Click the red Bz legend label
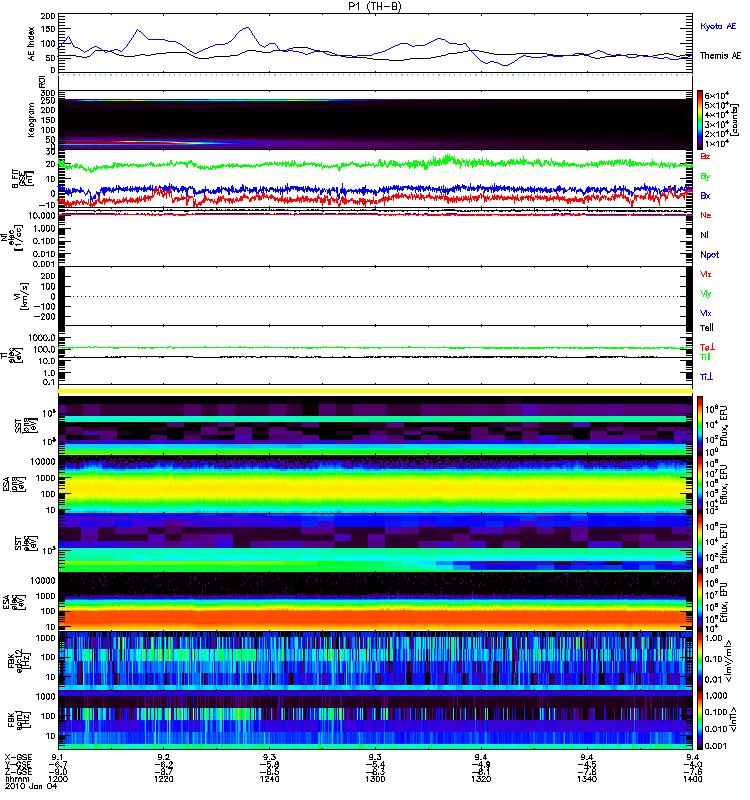Viewport: 750px width, 800px height. click(x=705, y=156)
